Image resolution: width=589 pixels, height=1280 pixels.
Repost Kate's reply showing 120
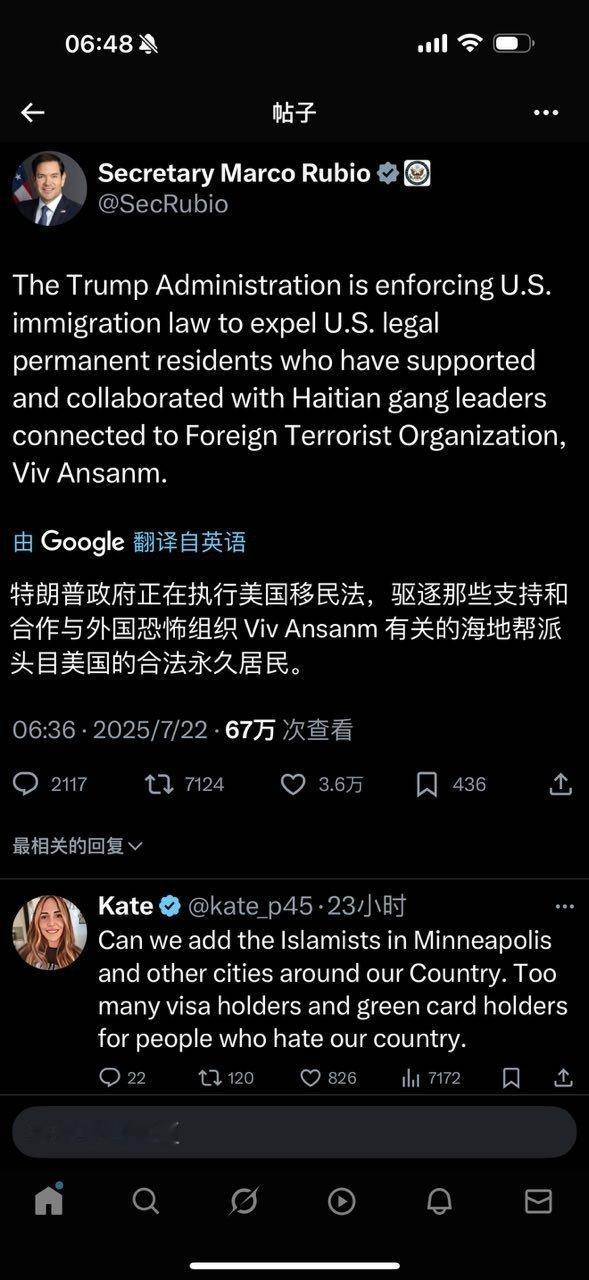[x=210, y=1078]
